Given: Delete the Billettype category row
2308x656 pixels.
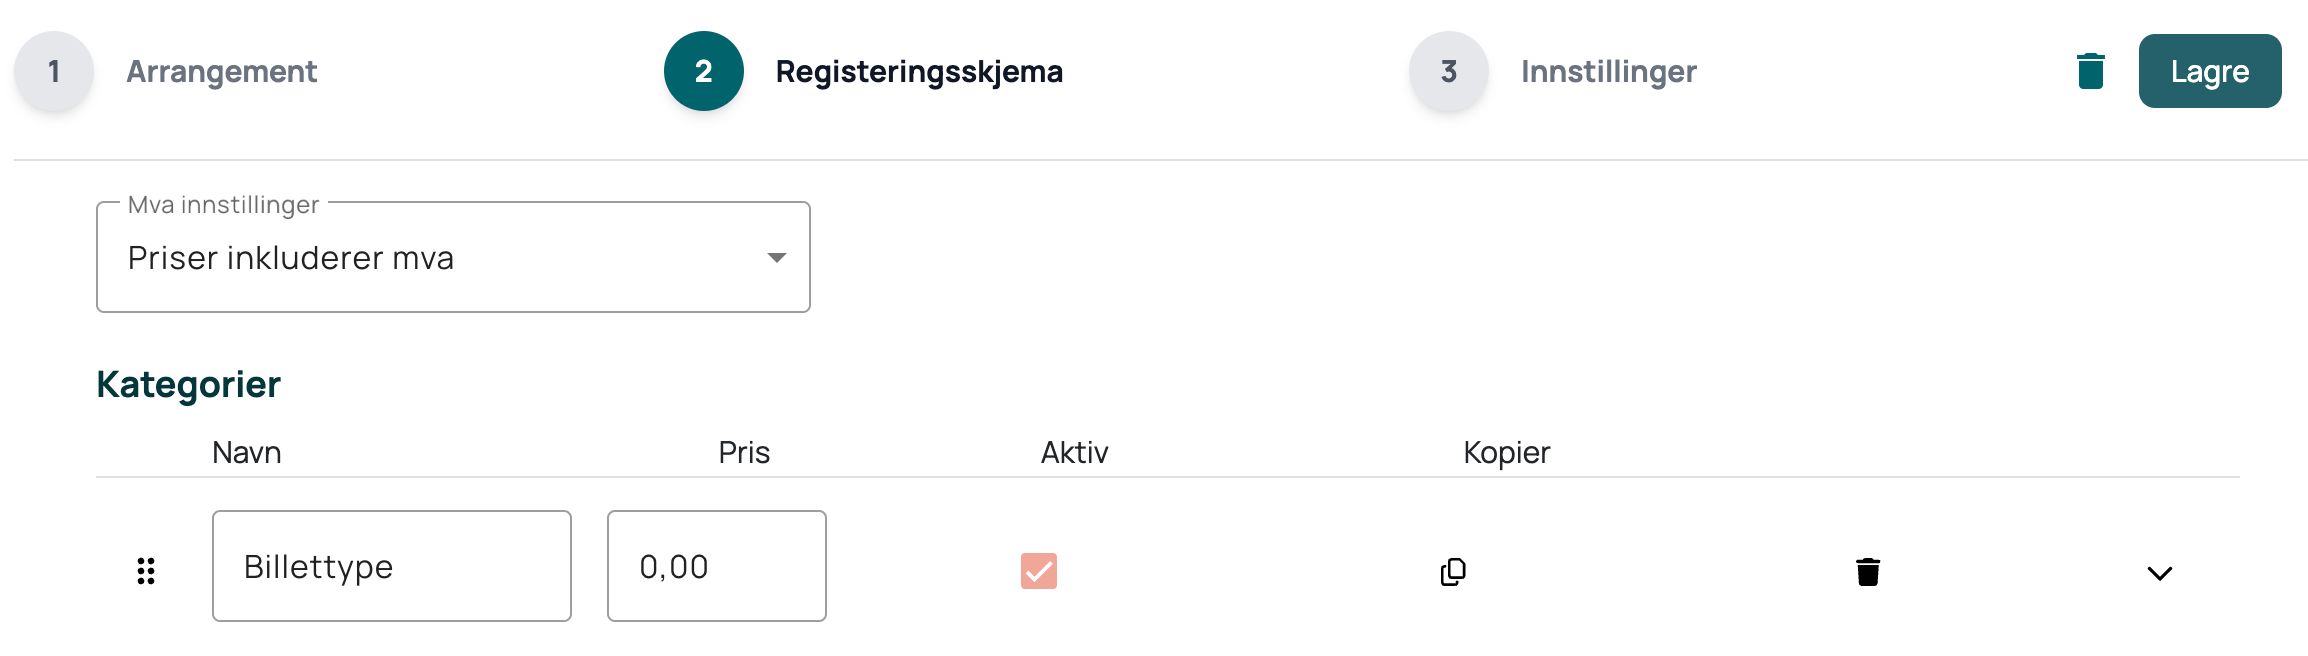Looking at the screenshot, I should pos(1868,571).
